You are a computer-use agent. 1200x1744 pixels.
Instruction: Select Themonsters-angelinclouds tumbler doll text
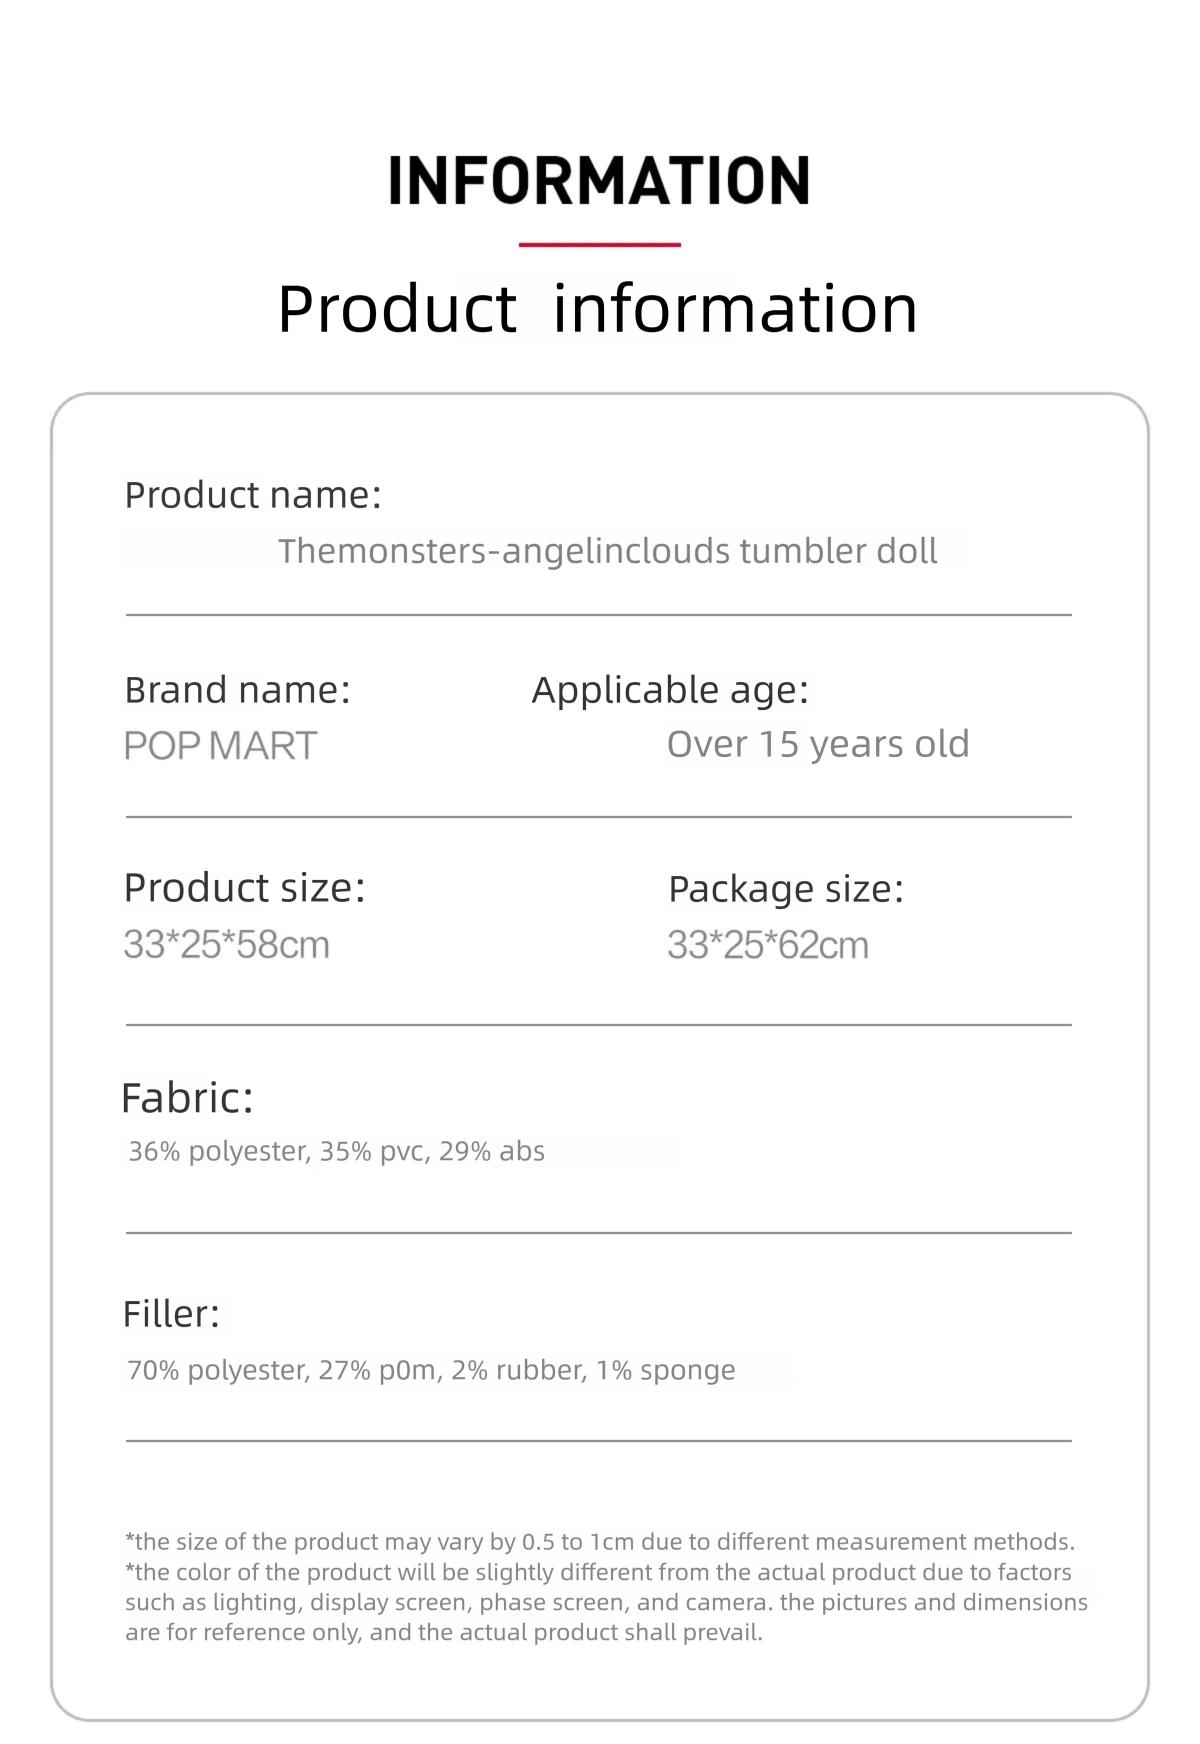[x=607, y=551]
